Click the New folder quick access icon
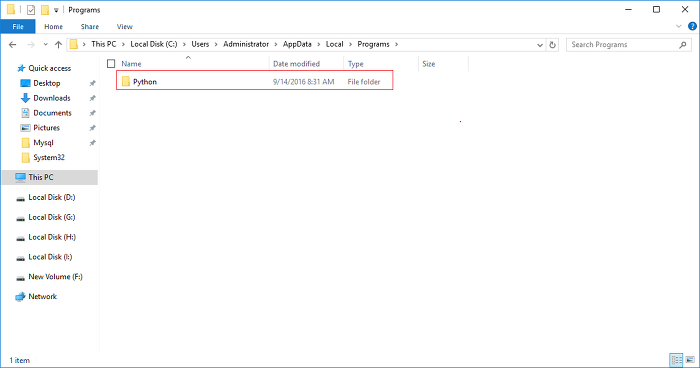 pos(45,10)
